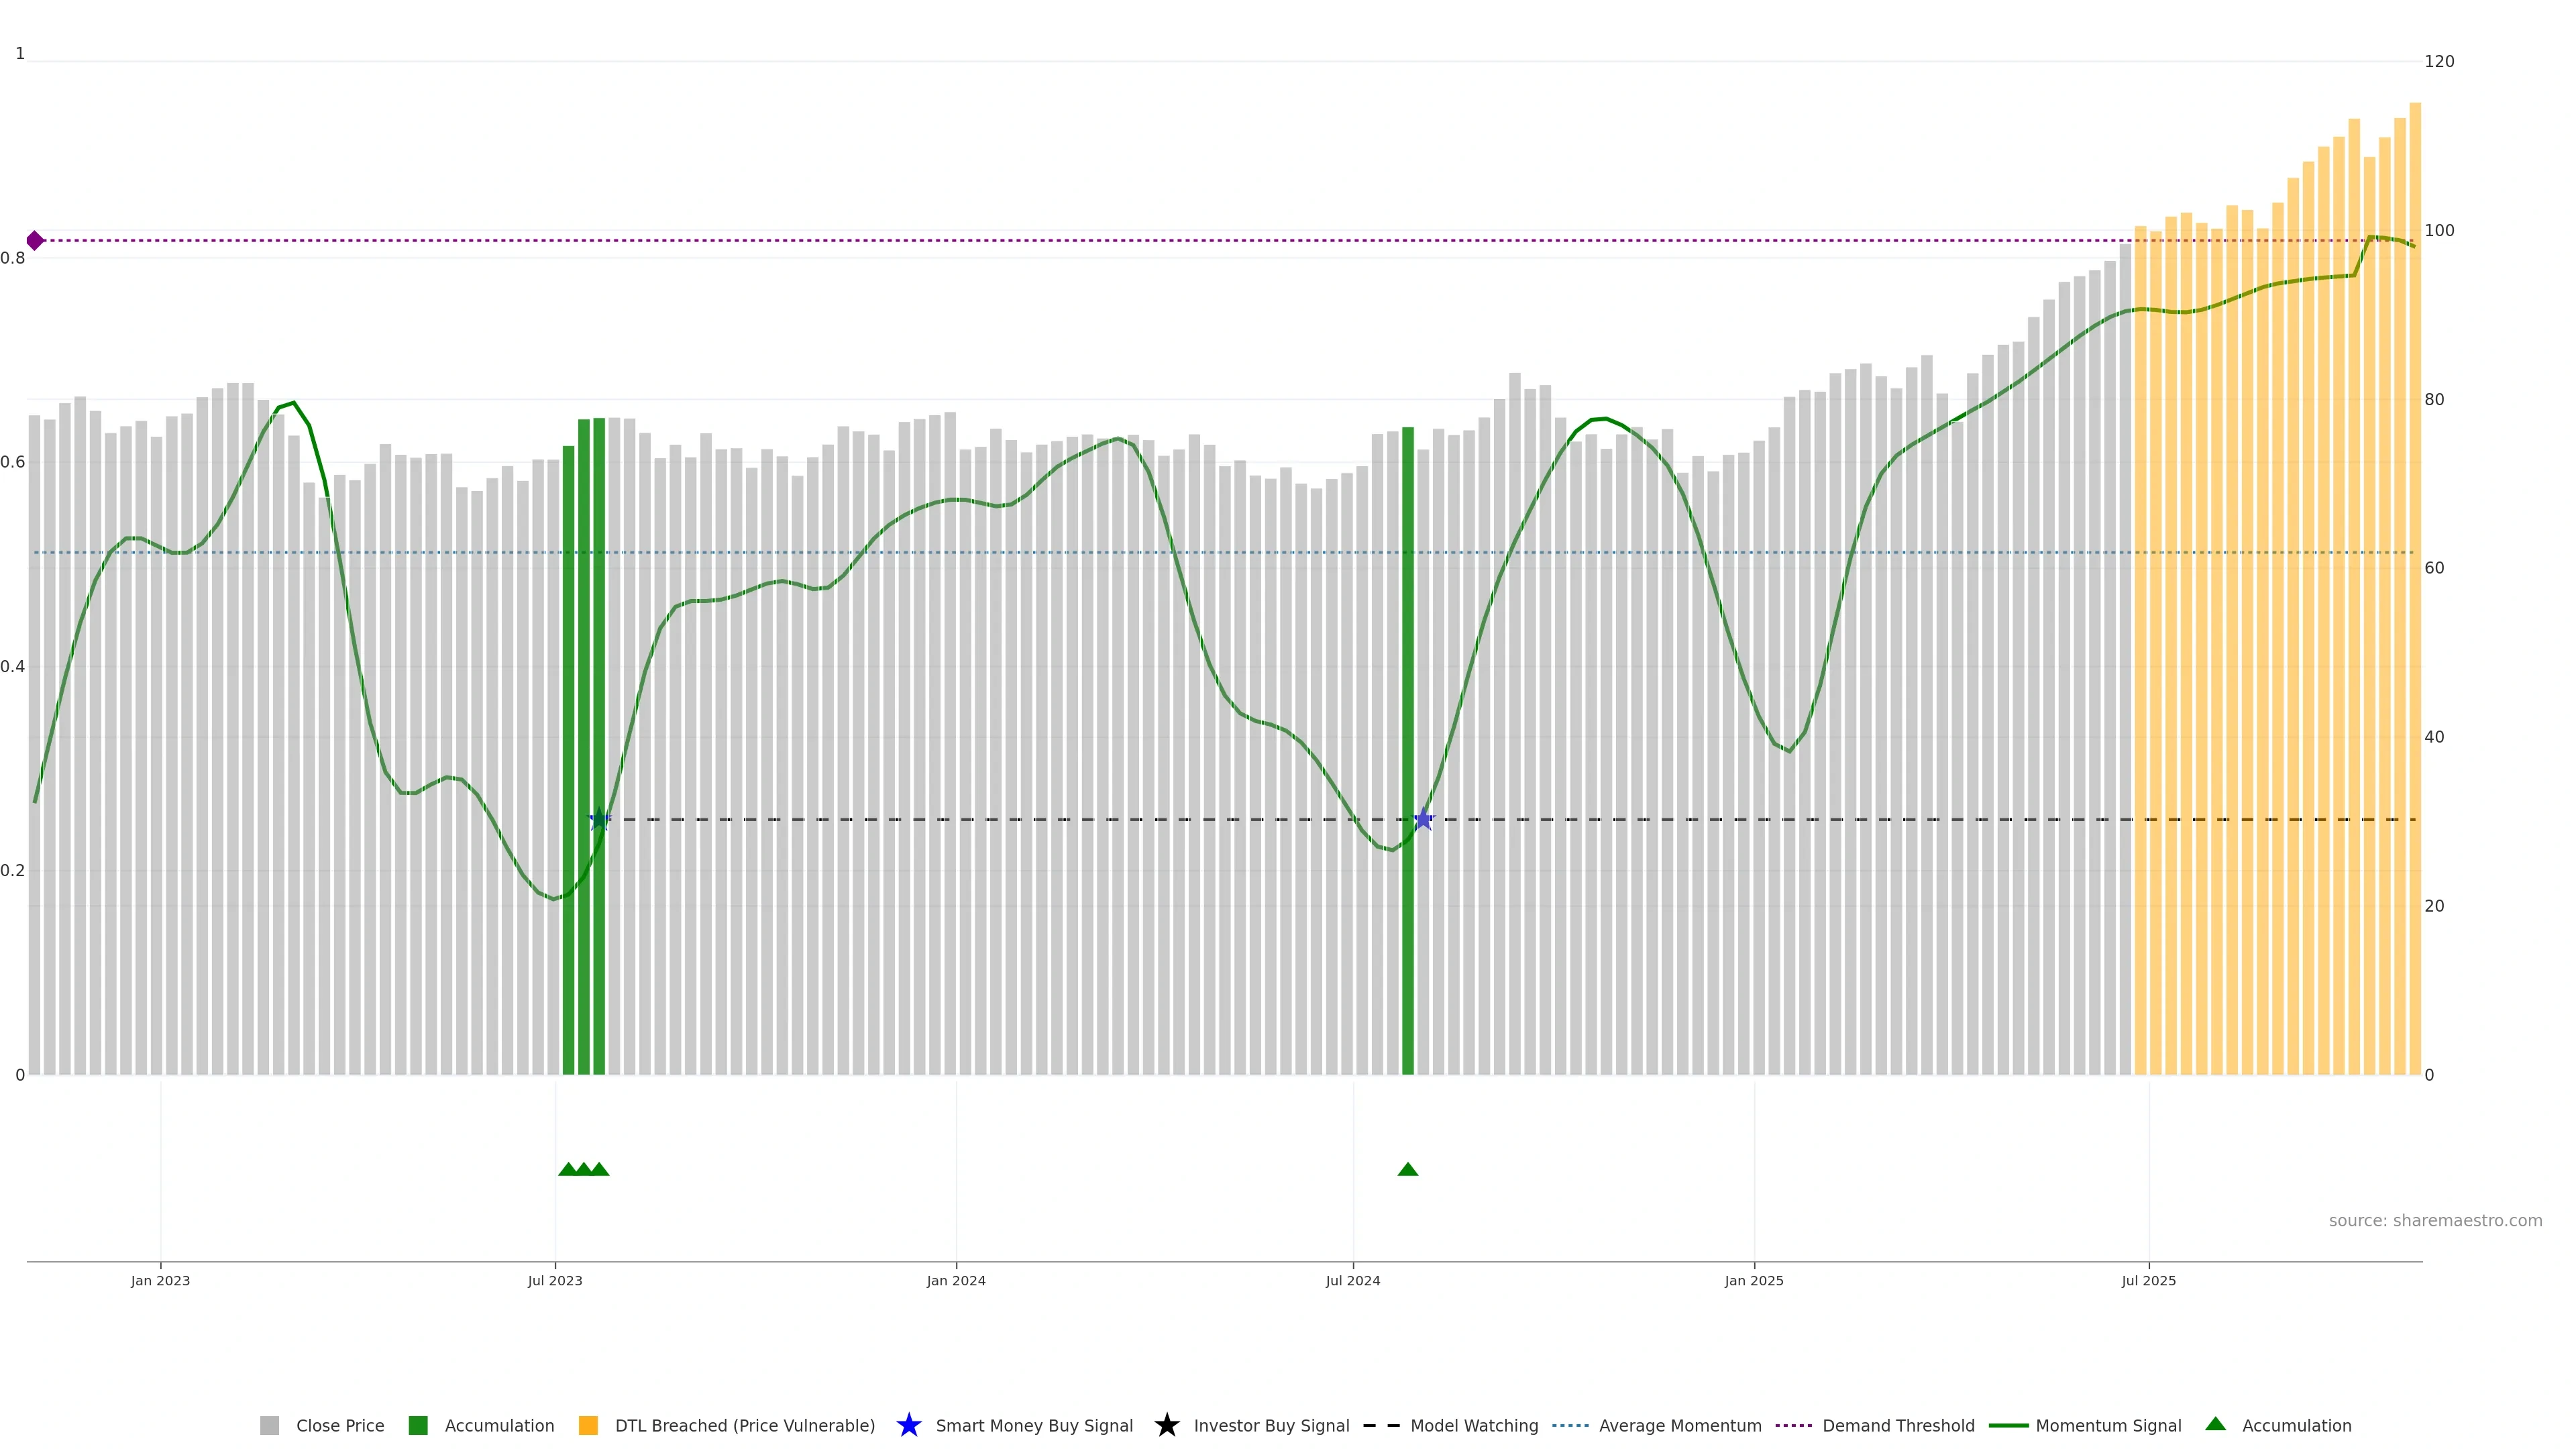Image resolution: width=2576 pixels, height=1449 pixels.
Task: Click green Accumulation triangle legend icon
Action: coord(2215,1424)
